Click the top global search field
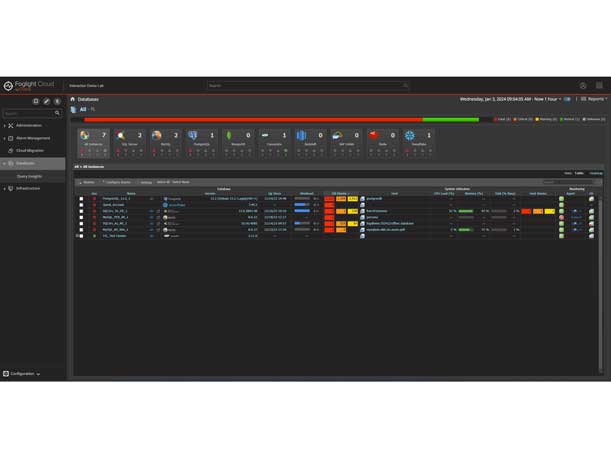Image resolution: width=611 pixels, height=458 pixels. pos(307,86)
